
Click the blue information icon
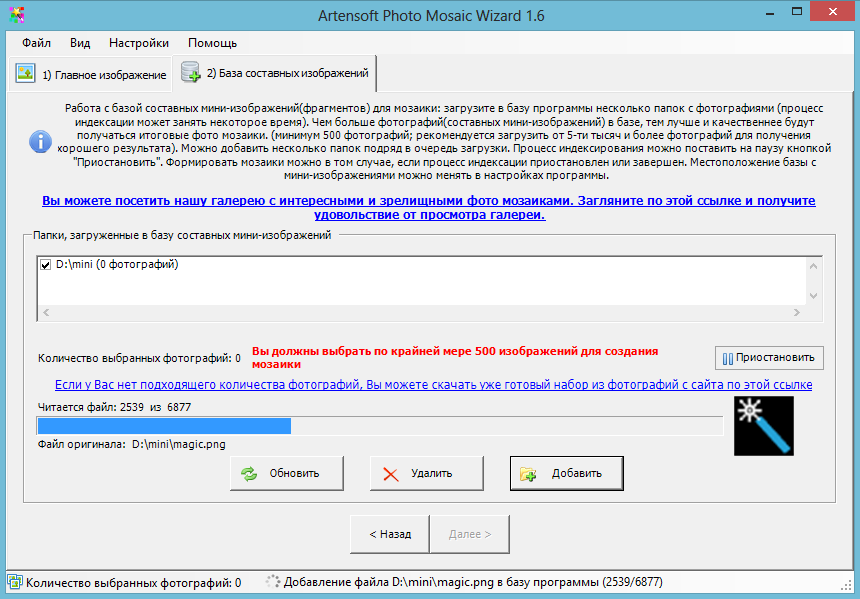(x=40, y=142)
